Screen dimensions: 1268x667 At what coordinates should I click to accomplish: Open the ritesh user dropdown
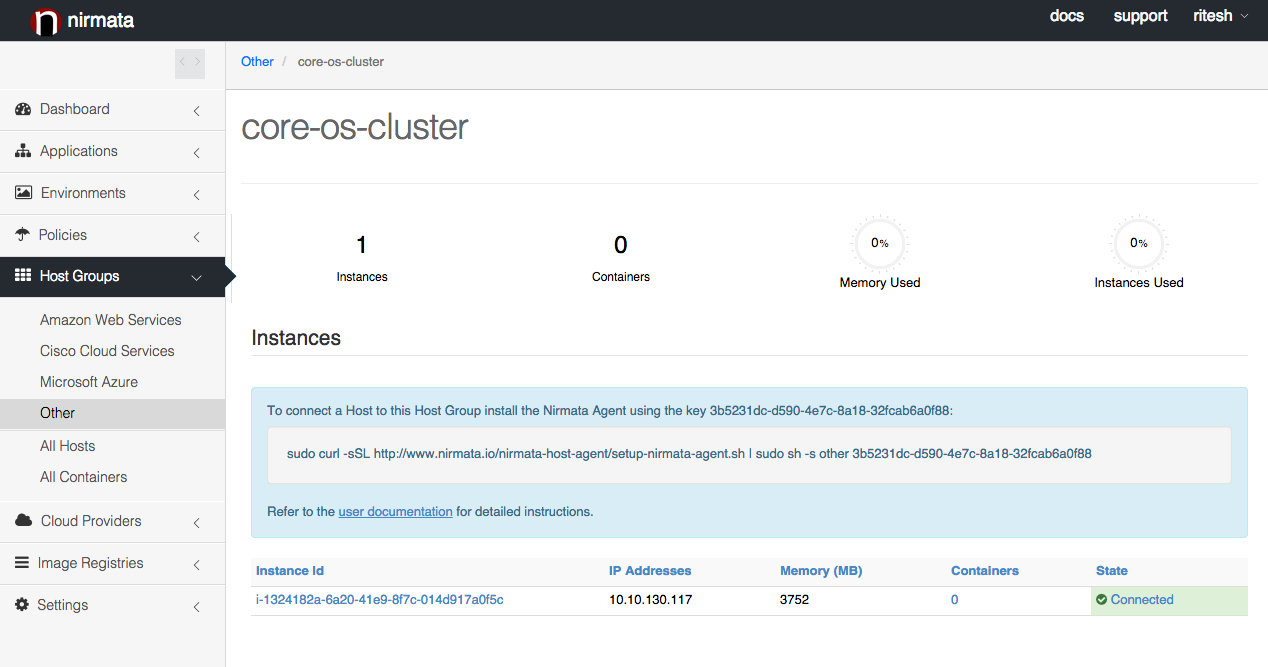tap(1220, 16)
